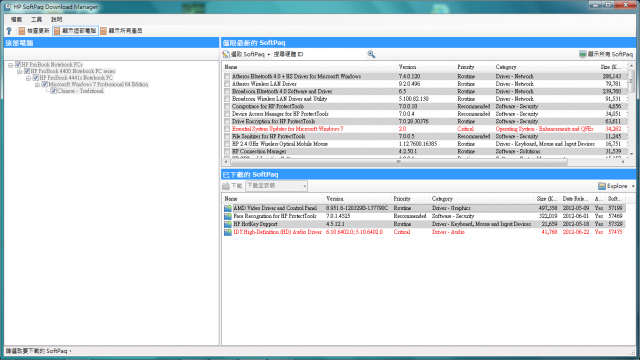The width and height of the screenshot is (640, 360).
Task: Collapse the Microsoft Windows 7 Professional 64 Edition node
Action: [38, 84]
